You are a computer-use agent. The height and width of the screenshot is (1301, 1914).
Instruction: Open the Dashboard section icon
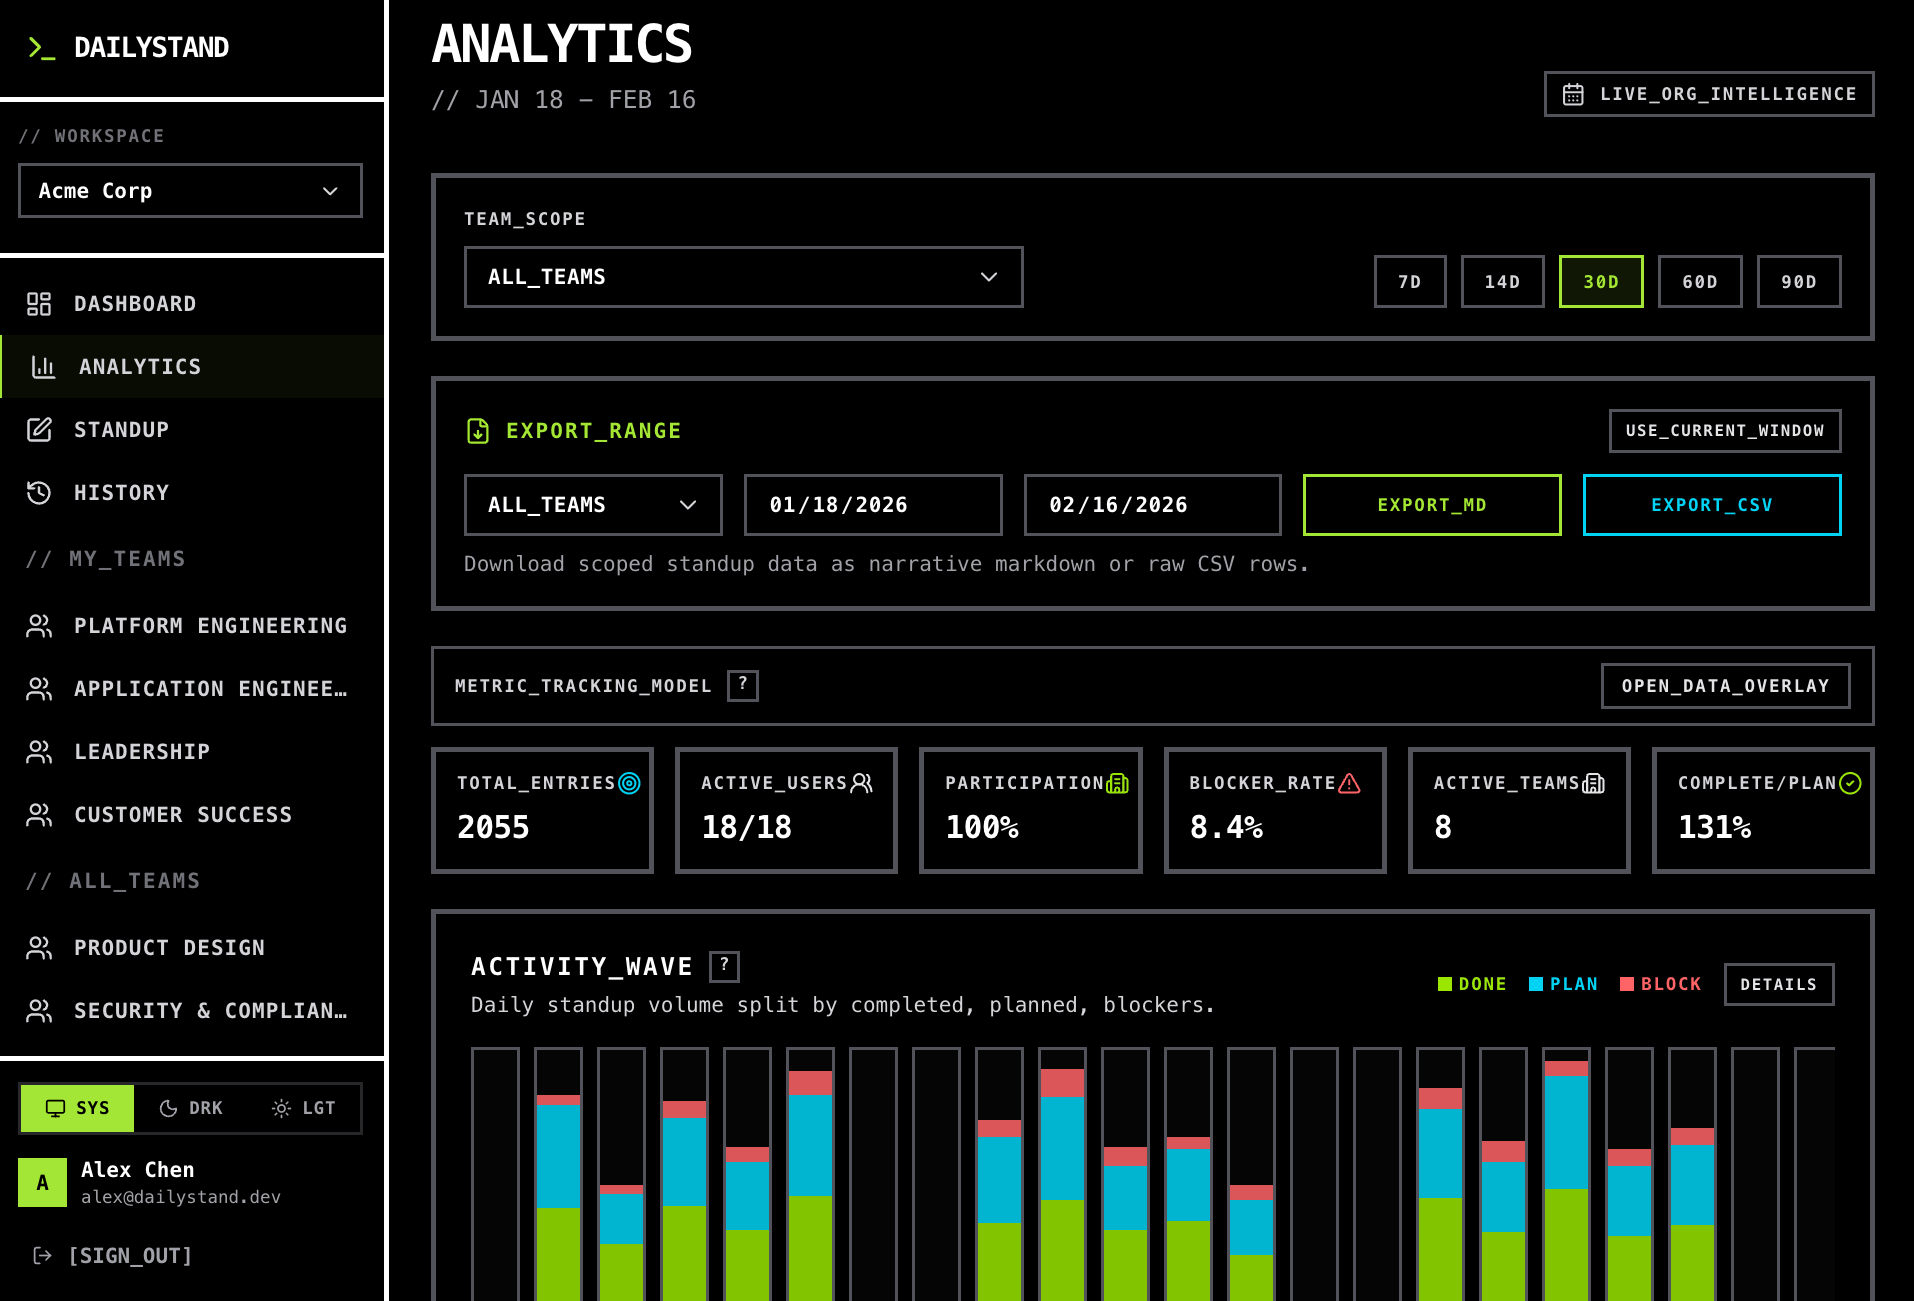(40, 303)
